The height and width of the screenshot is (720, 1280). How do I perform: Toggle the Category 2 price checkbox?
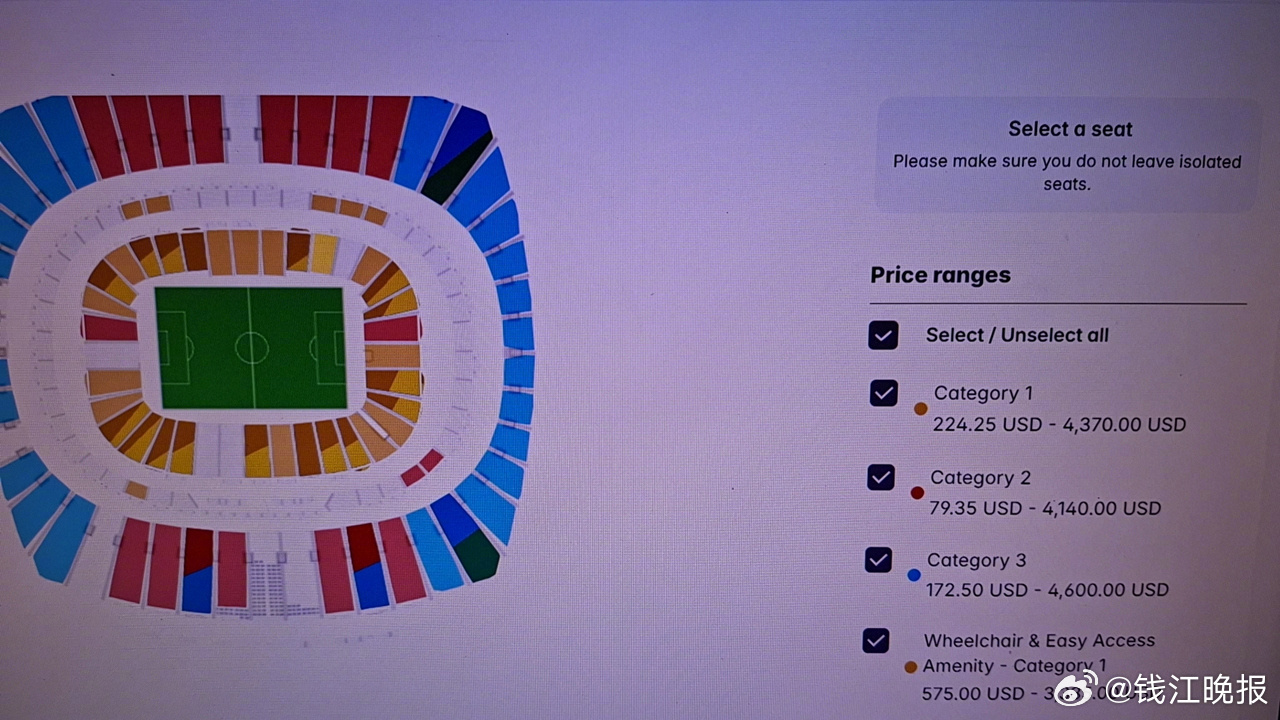pyautogui.click(x=881, y=477)
